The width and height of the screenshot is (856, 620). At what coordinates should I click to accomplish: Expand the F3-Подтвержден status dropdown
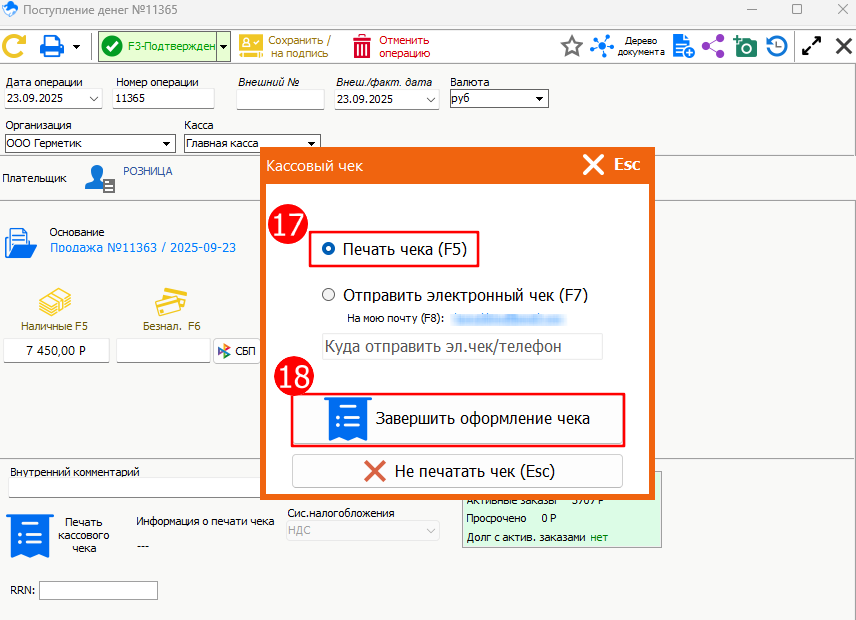click(x=224, y=46)
